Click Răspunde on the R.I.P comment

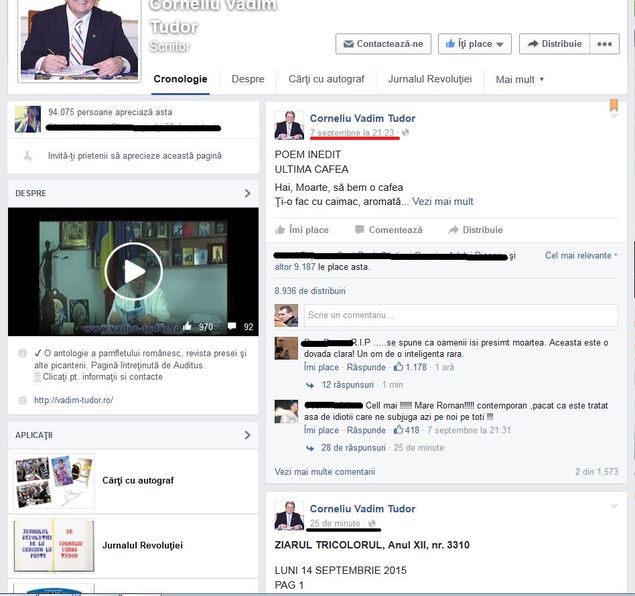pos(366,367)
